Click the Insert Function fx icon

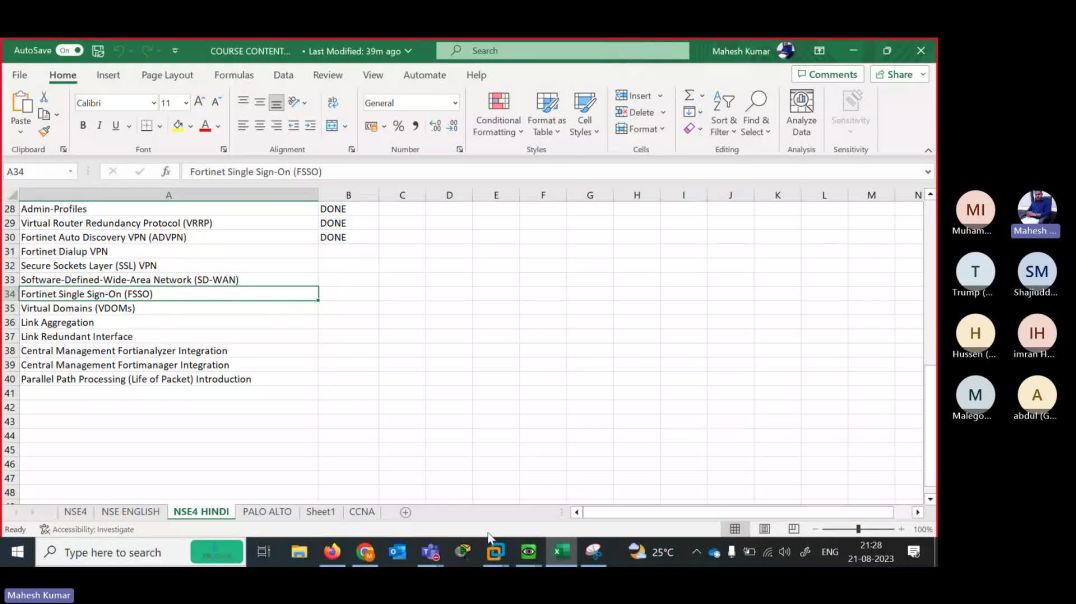coord(166,172)
